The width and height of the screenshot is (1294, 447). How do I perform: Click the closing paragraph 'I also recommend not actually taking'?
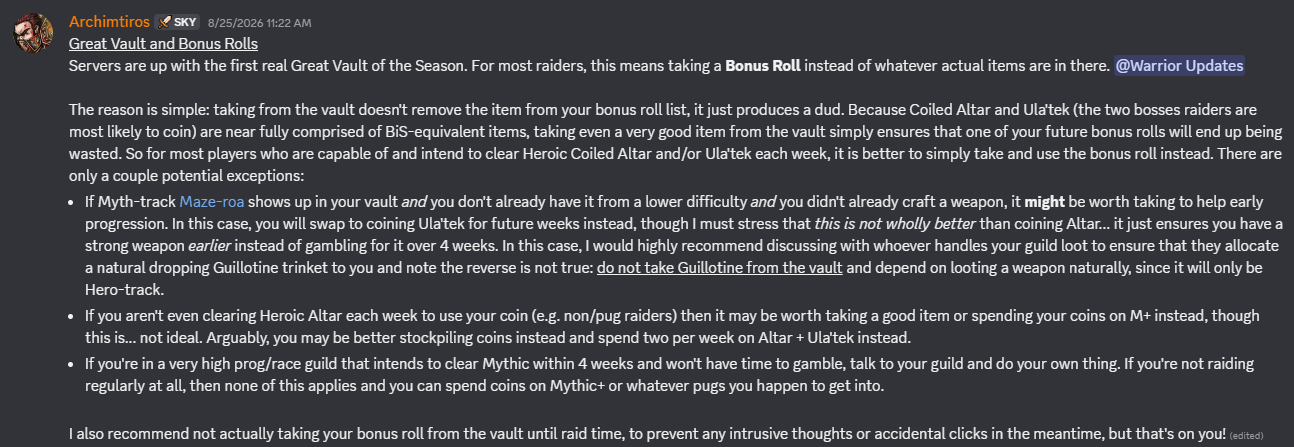tap(647, 434)
